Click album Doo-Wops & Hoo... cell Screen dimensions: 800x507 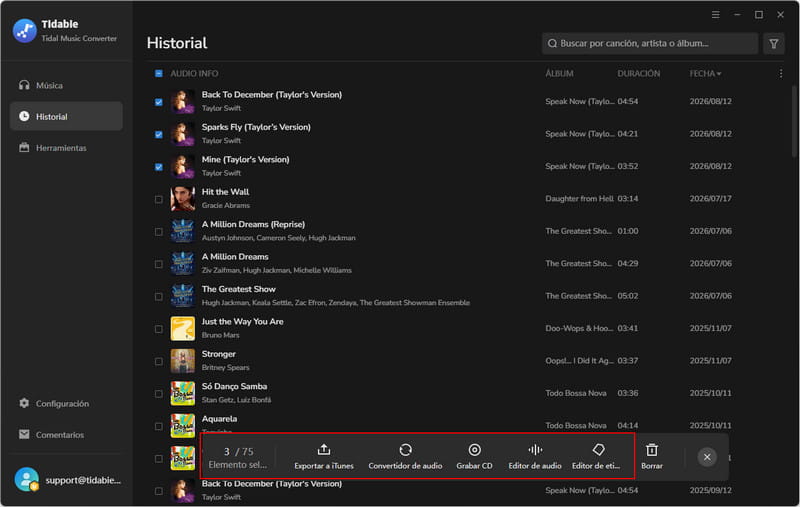pos(579,328)
